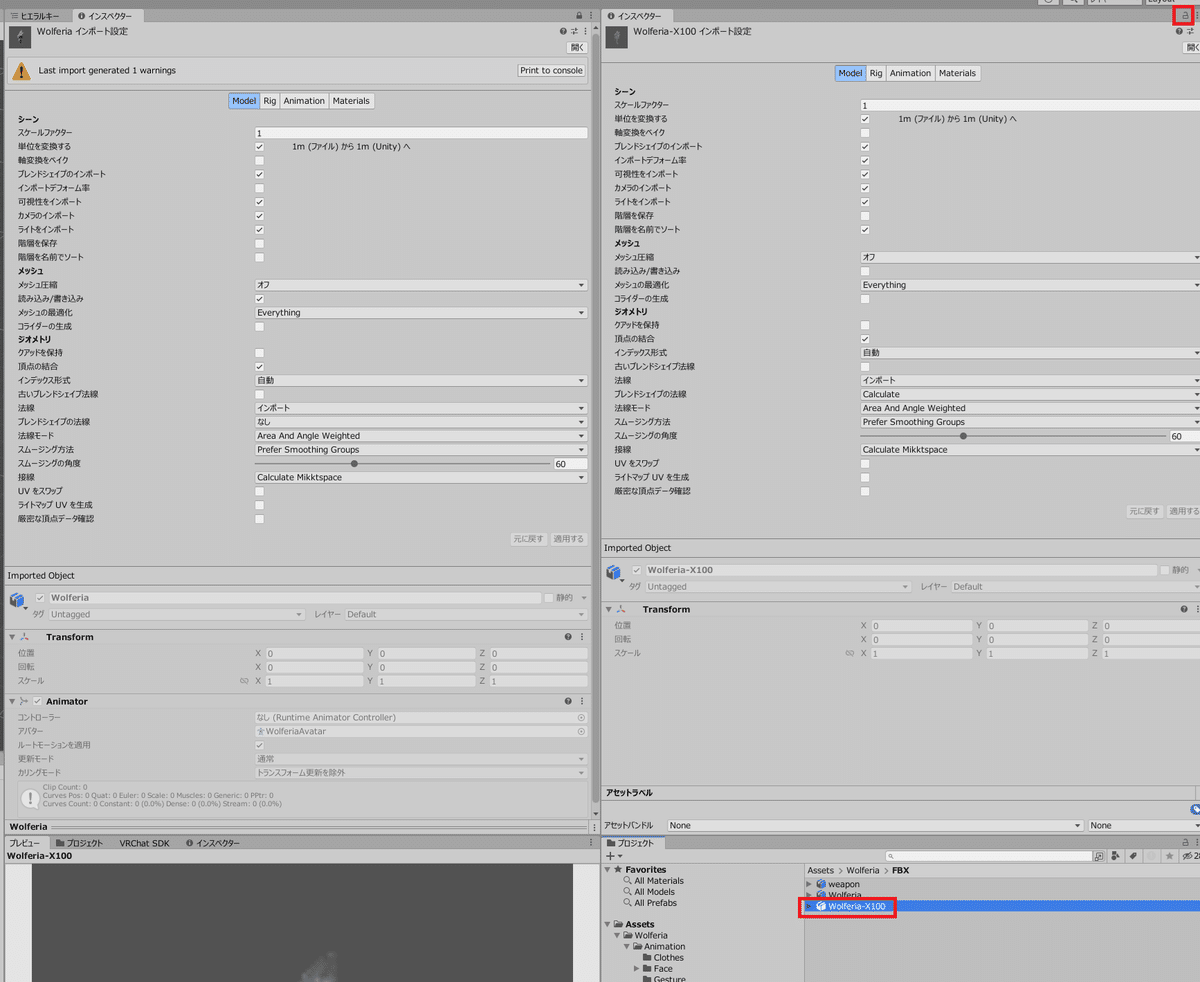The height and width of the screenshot is (982, 1200).
Task: Open help for left Transform component
Action: (568, 637)
